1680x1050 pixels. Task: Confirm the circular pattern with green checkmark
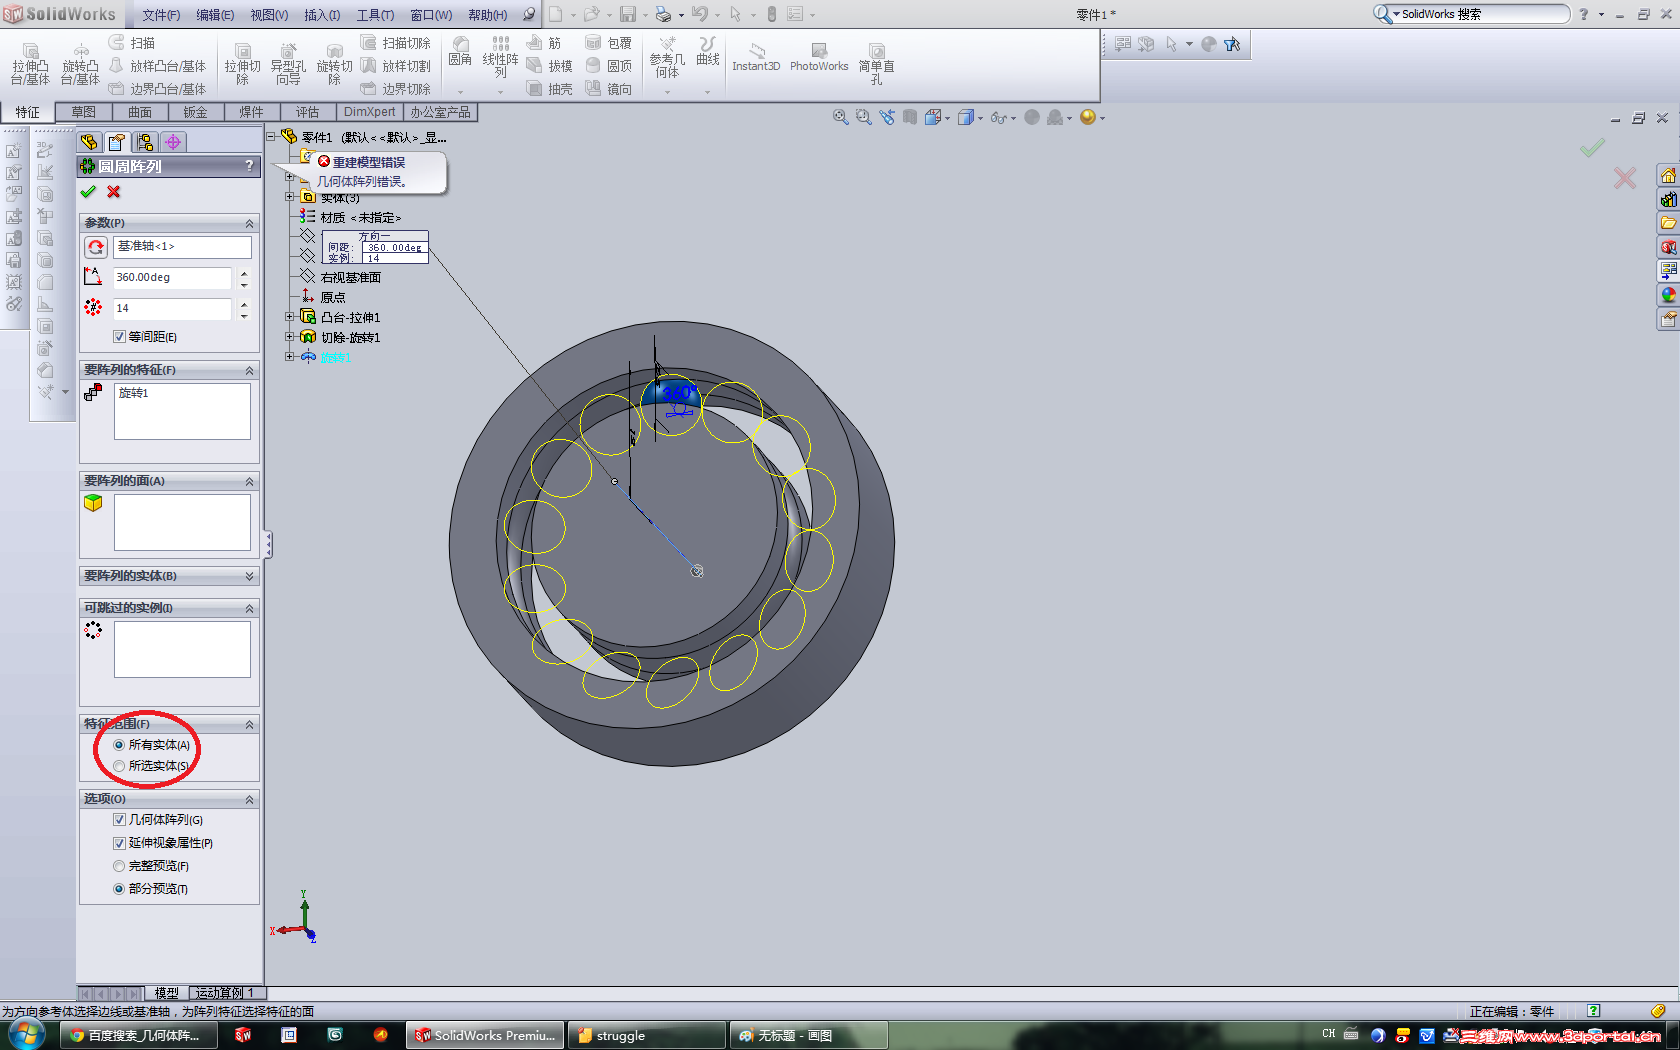[x=88, y=192]
